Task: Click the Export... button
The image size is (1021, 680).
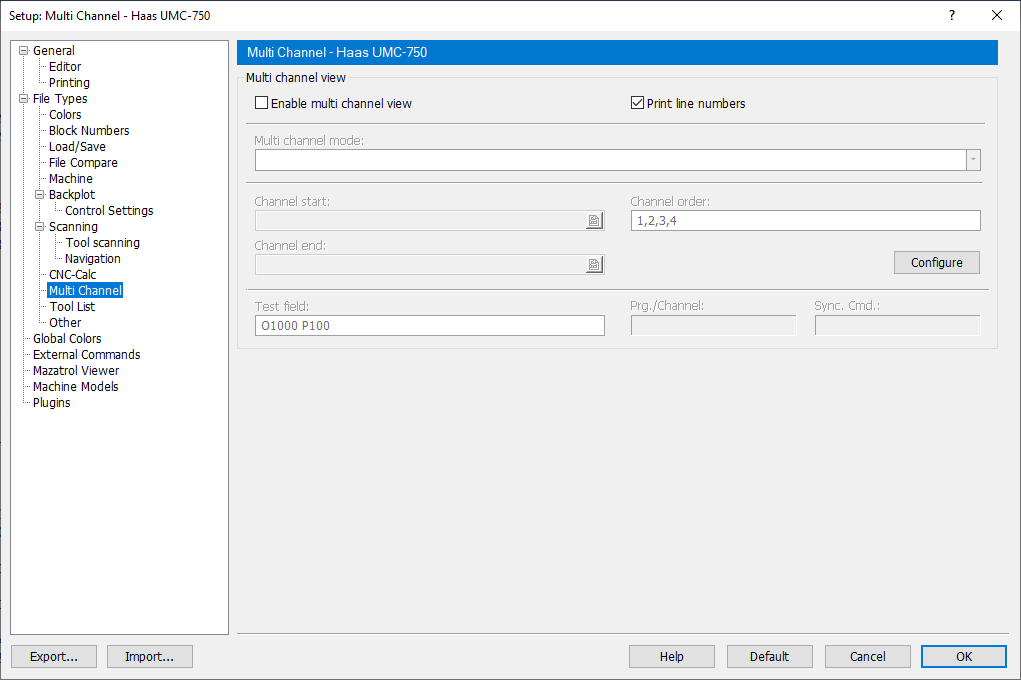Action: (54, 656)
